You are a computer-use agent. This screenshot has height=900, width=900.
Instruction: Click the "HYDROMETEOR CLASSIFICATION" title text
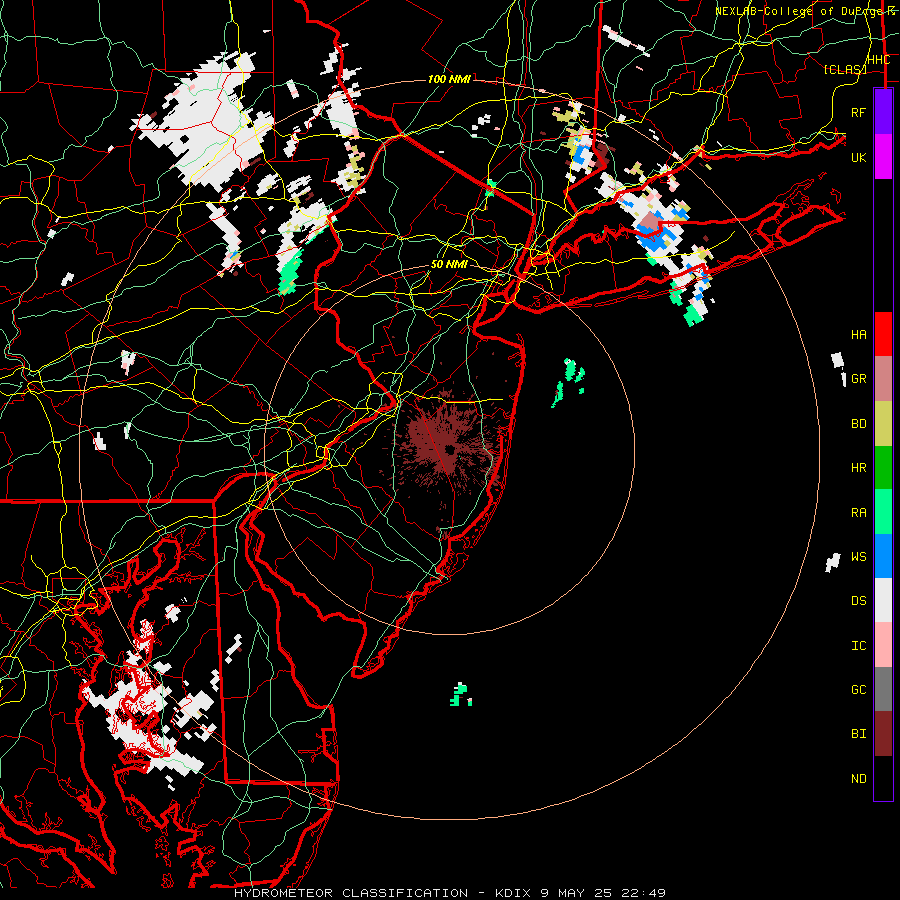(351, 893)
